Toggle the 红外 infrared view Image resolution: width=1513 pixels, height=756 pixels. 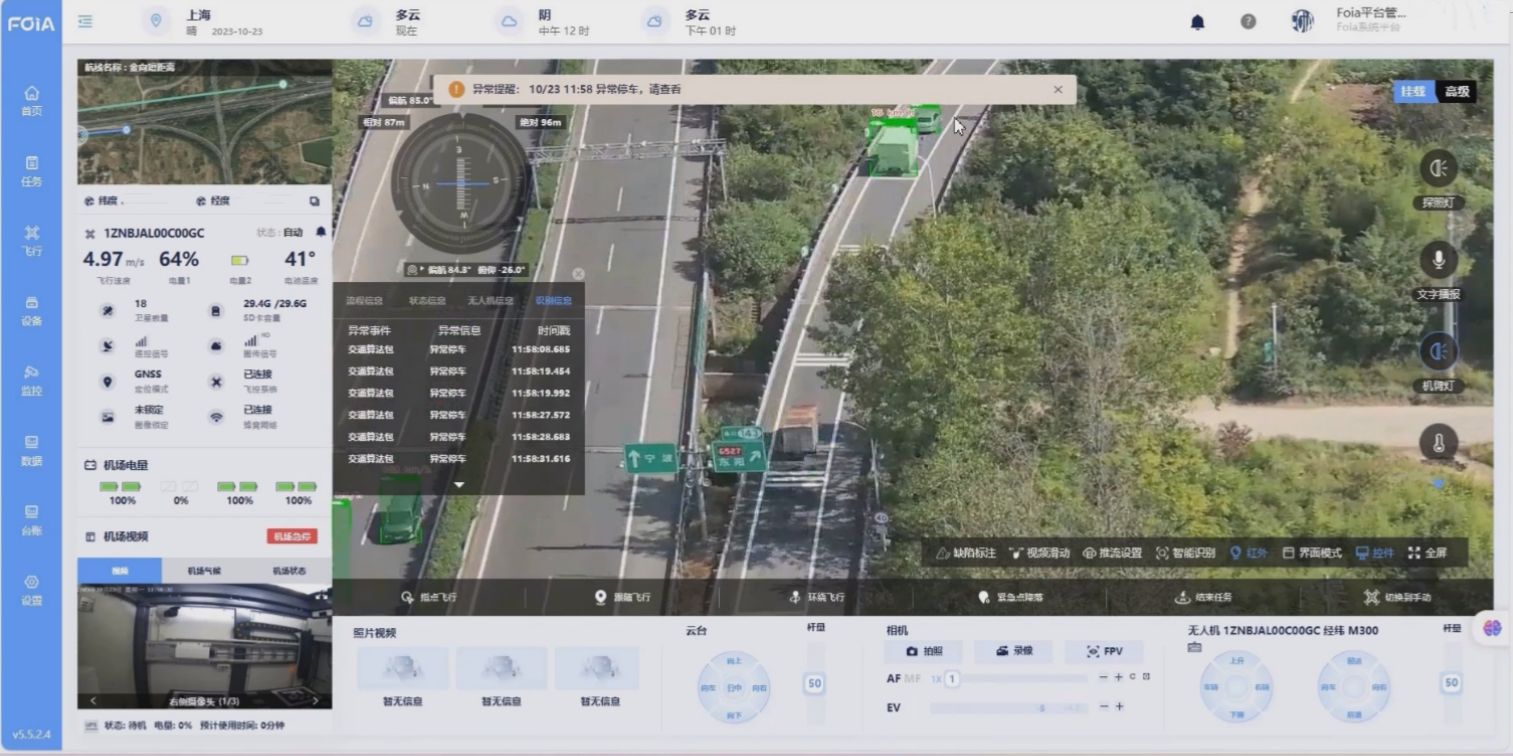pos(1248,553)
